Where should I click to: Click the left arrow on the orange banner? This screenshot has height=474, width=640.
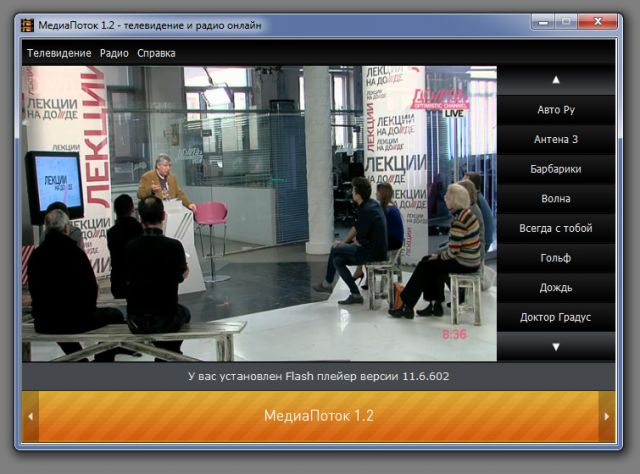[x=31, y=416]
